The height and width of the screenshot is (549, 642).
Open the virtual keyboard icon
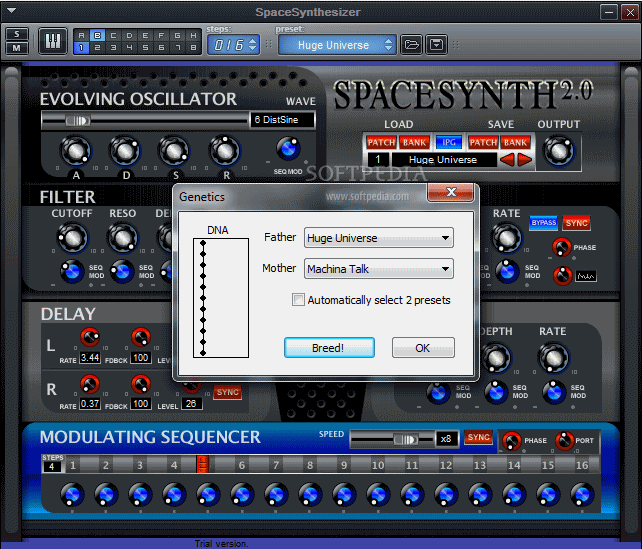53,41
